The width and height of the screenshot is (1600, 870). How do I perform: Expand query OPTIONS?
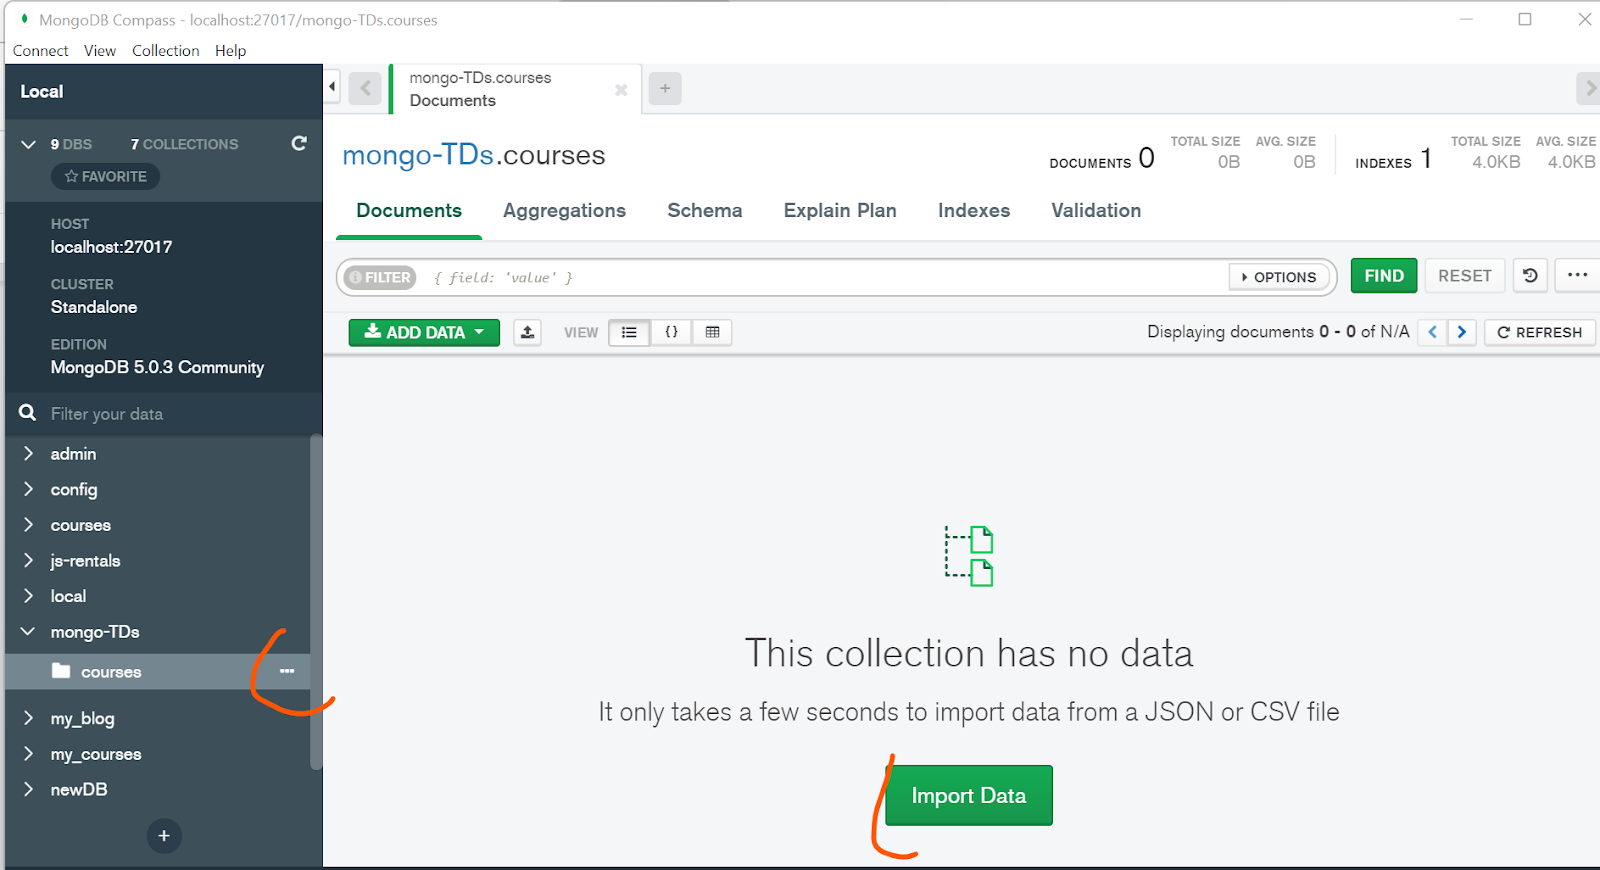click(x=1279, y=277)
